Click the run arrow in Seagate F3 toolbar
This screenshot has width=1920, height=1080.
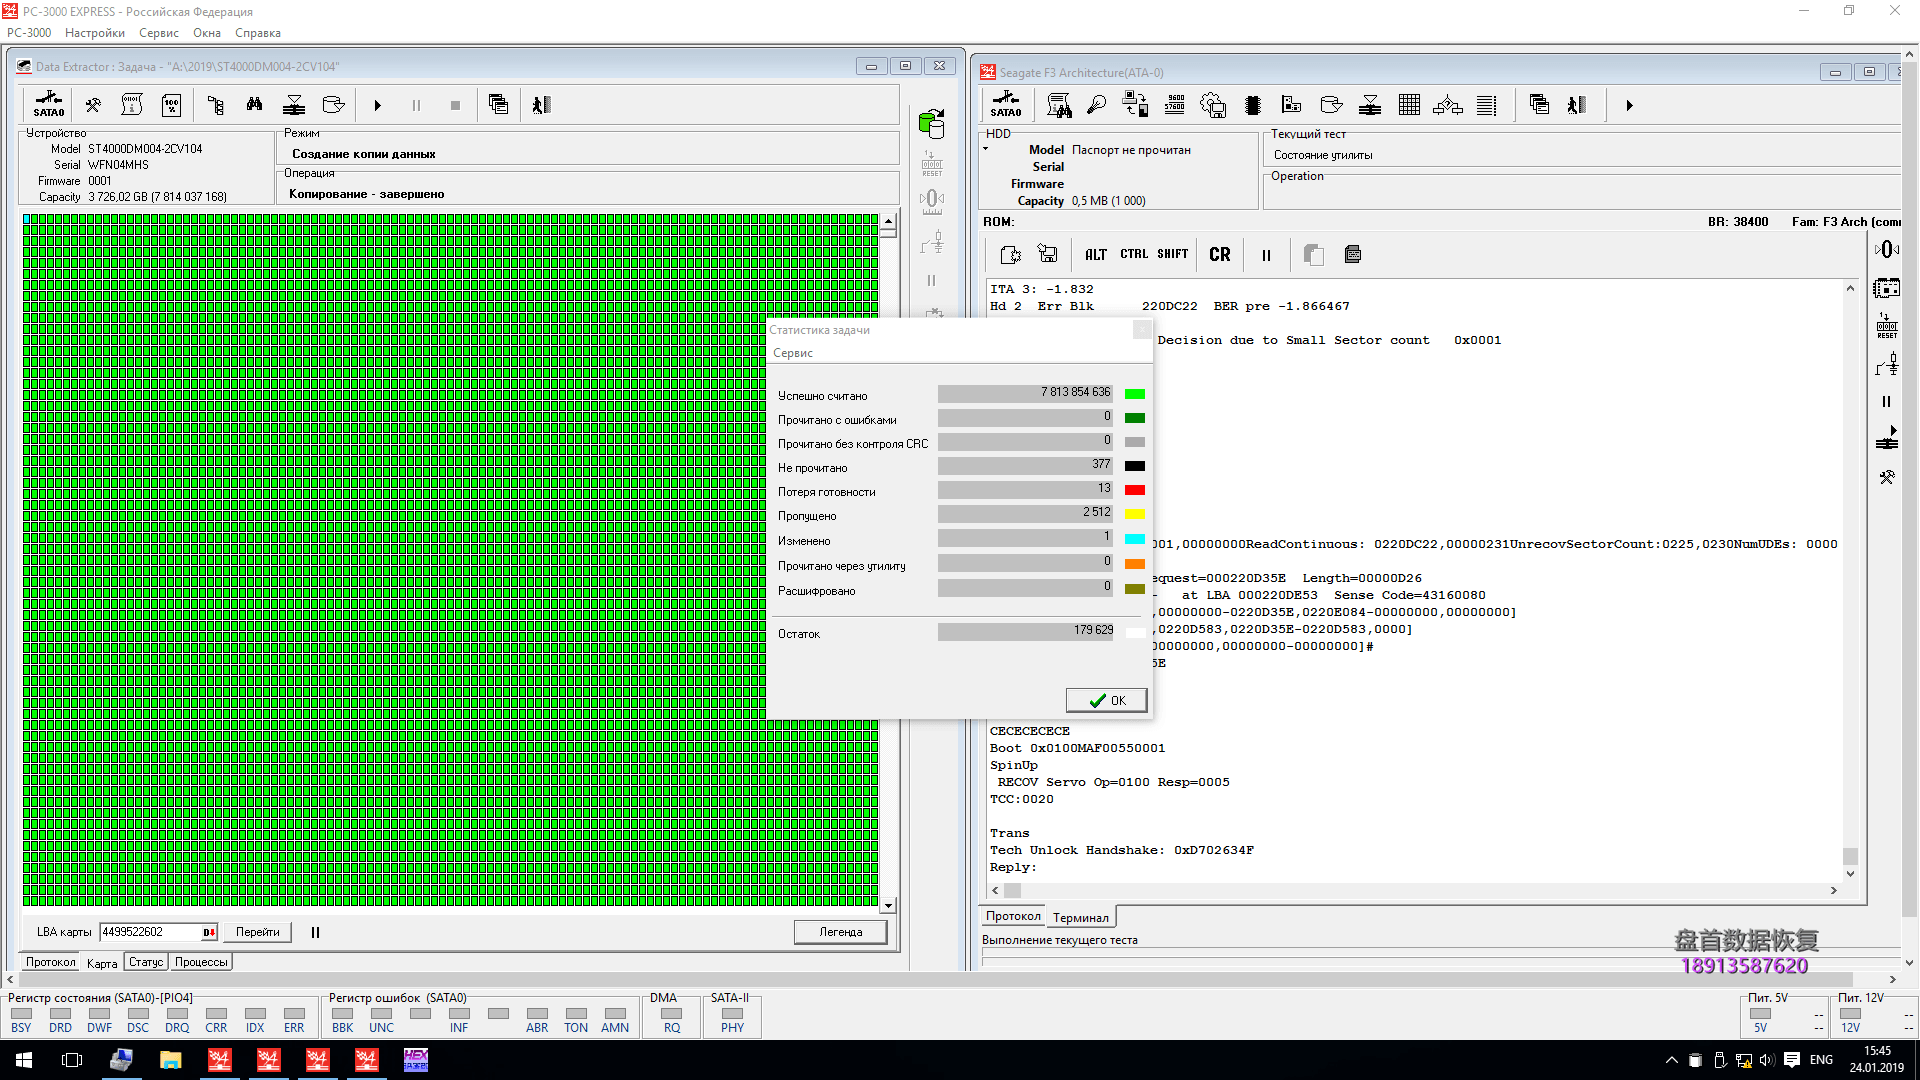[x=1629, y=105]
